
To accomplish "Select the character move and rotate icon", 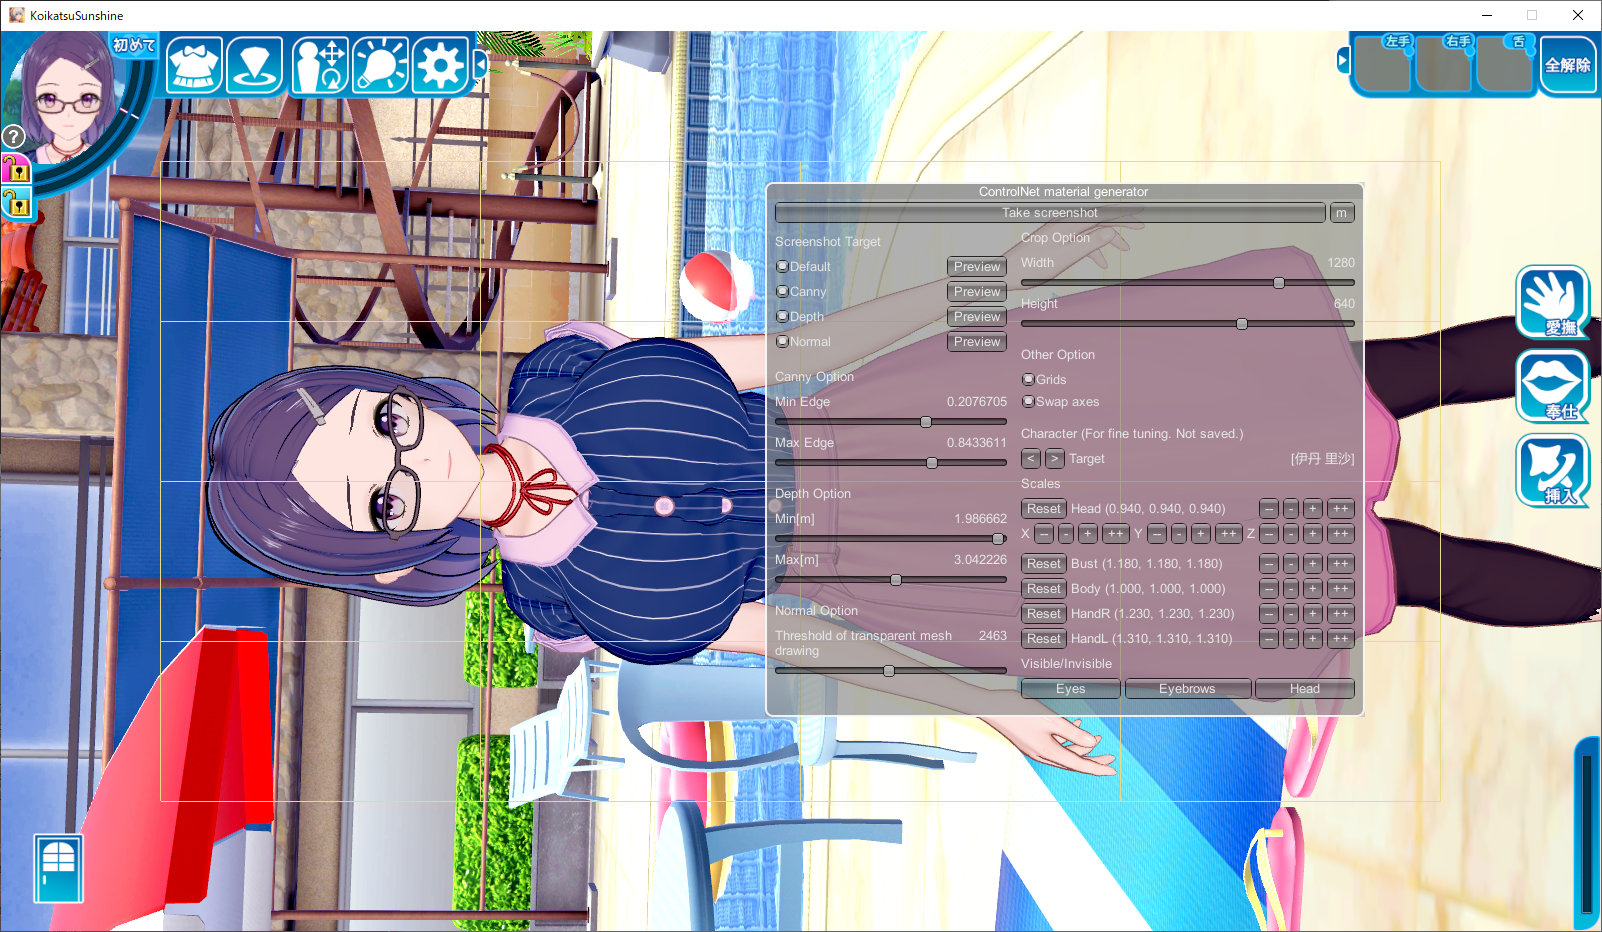I will pyautogui.click(x=320, y=65).
